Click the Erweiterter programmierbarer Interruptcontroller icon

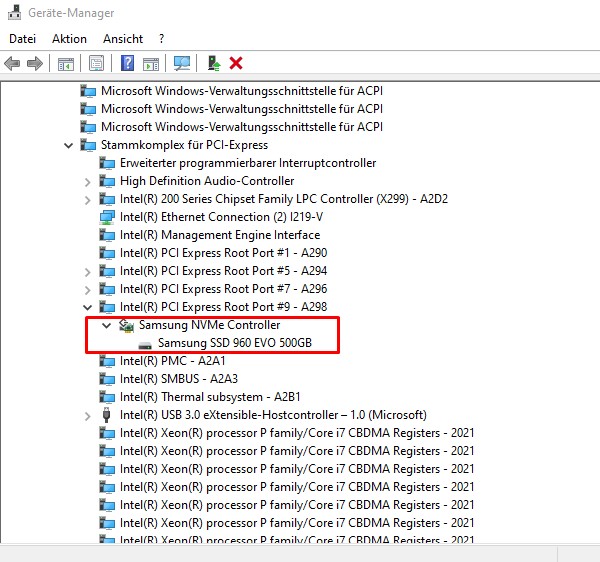coord(107,163)
